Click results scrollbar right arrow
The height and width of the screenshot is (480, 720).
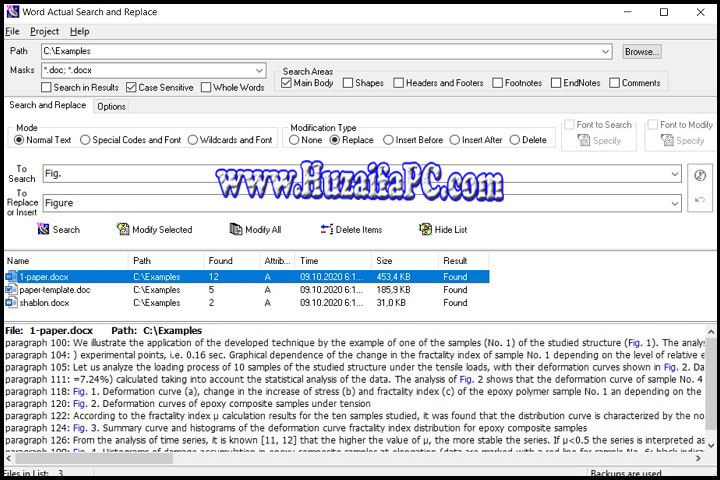pos(698,458)
